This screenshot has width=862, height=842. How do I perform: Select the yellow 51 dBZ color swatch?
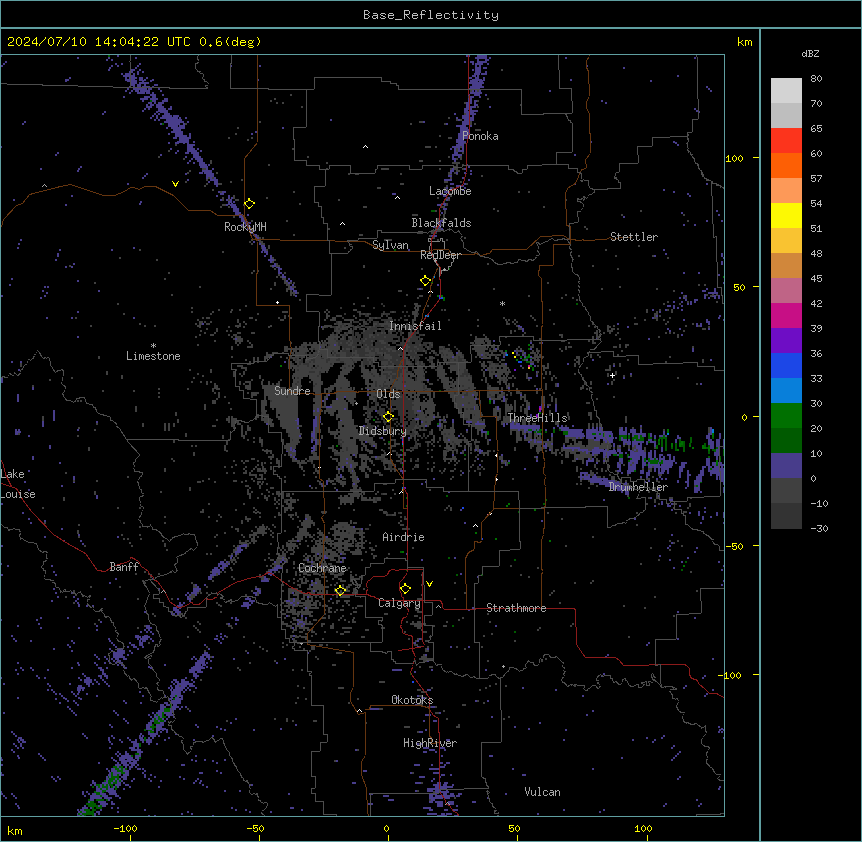coord(786,215)
